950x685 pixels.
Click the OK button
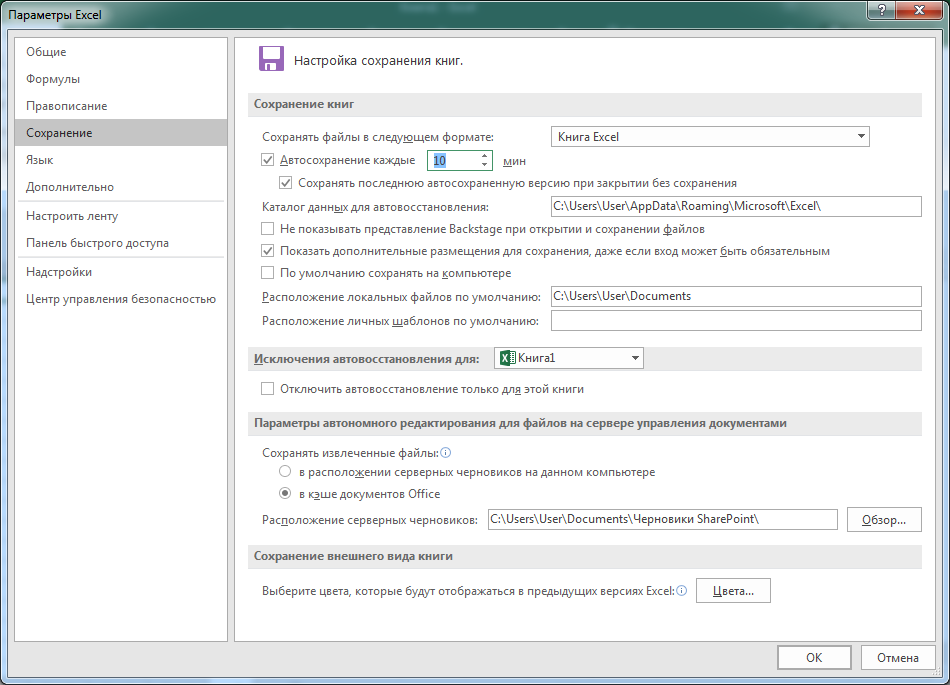click(x=814, y=658)
